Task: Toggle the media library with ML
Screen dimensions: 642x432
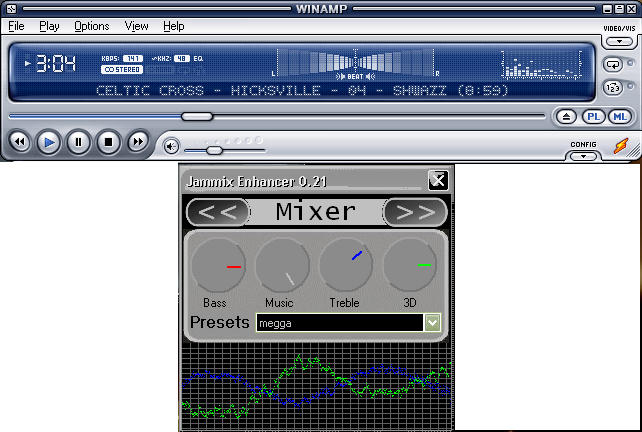Action: coord(619,117)
